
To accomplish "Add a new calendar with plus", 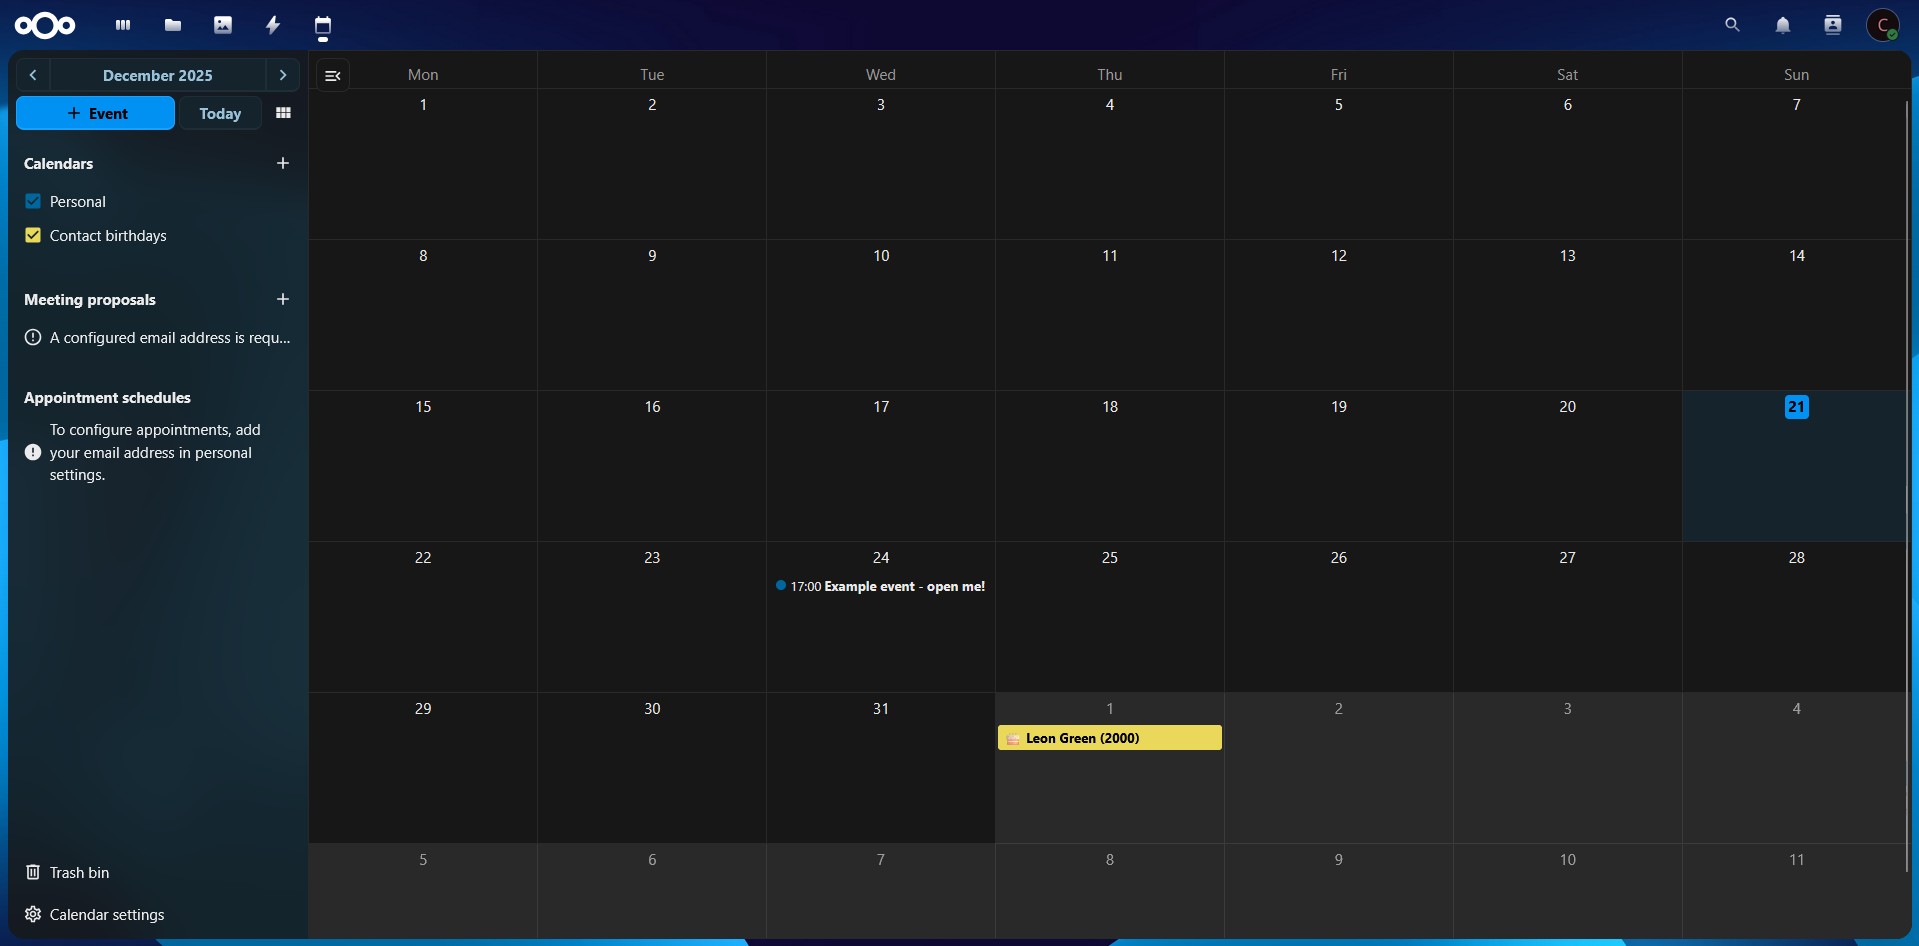I will pos(283,163).
